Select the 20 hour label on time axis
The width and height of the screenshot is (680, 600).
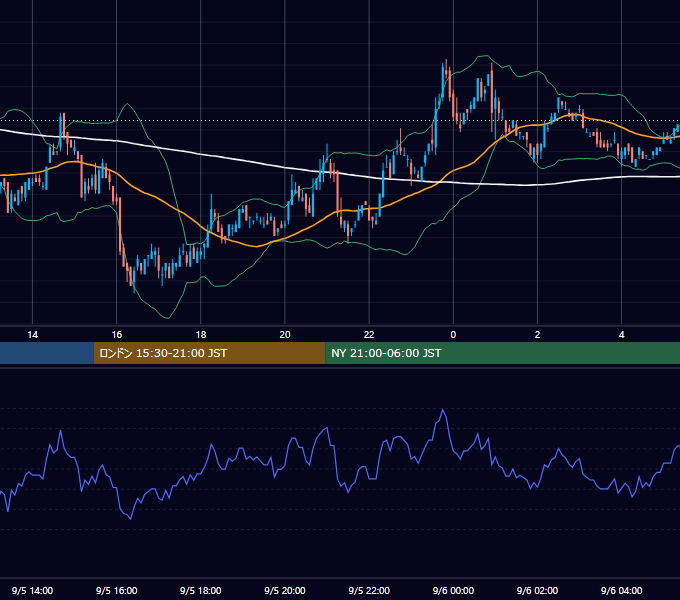(x=285, y=335)
